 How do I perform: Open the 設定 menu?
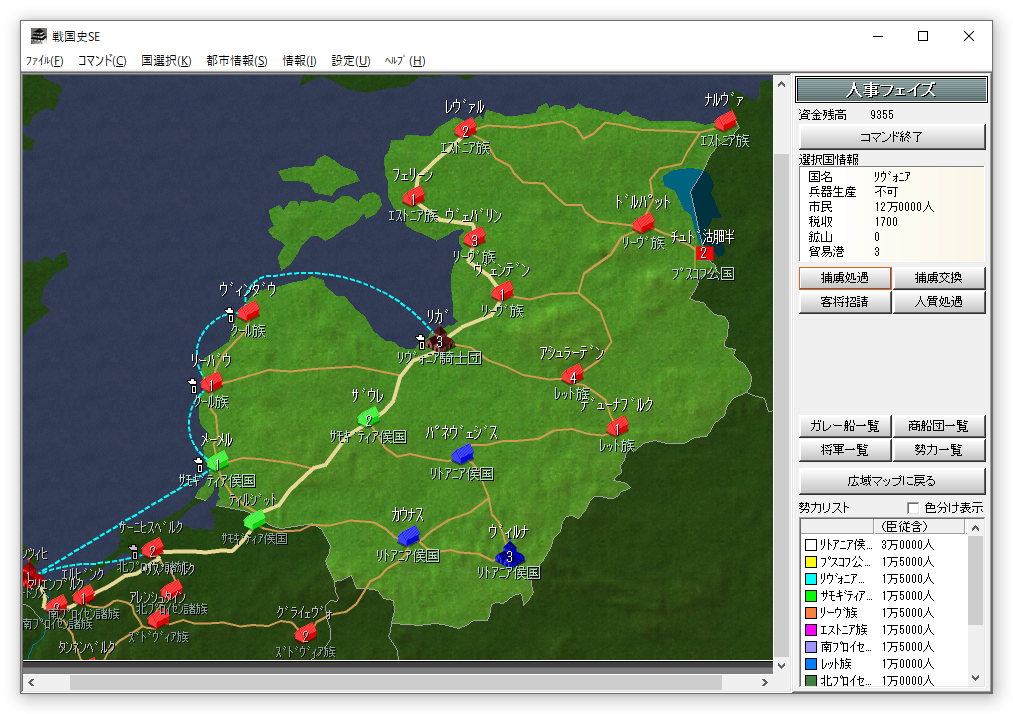351,61
